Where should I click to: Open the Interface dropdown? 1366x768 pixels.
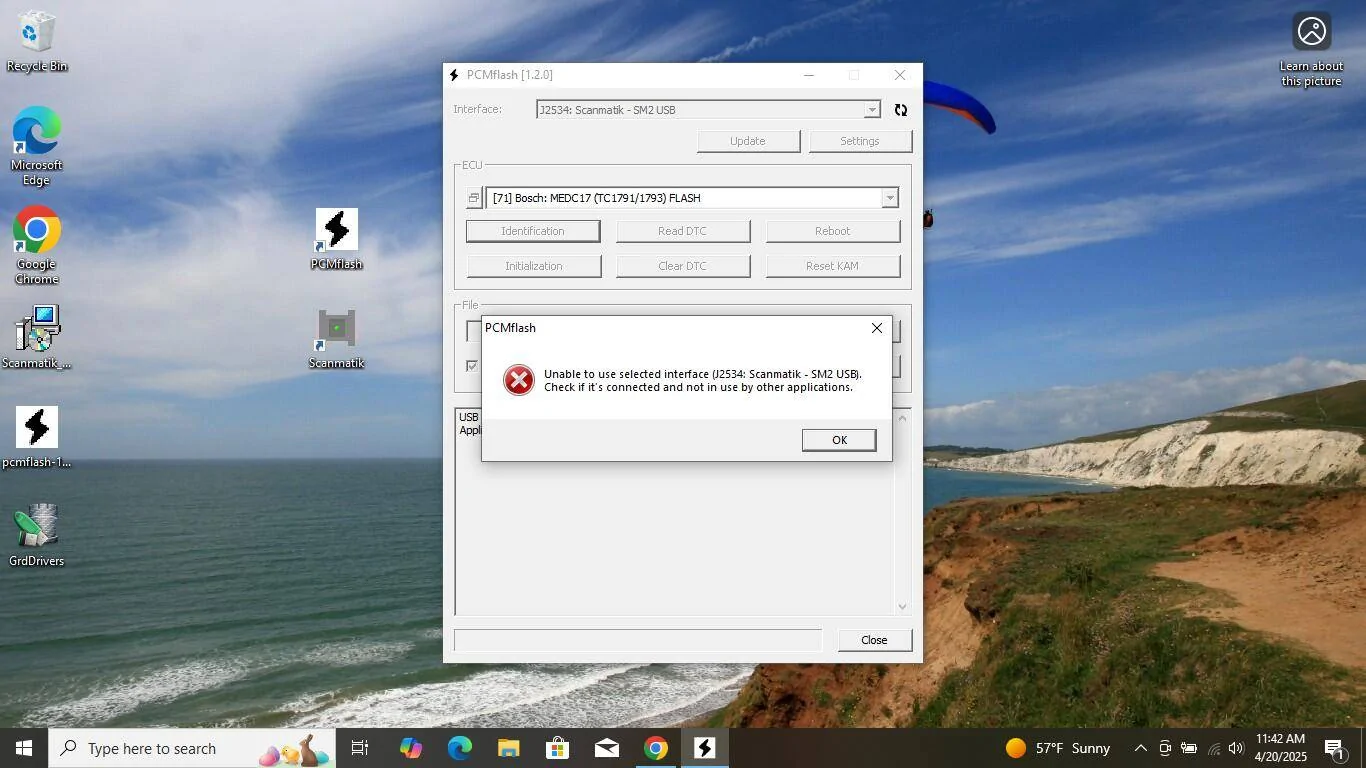(x=872, y=110)
